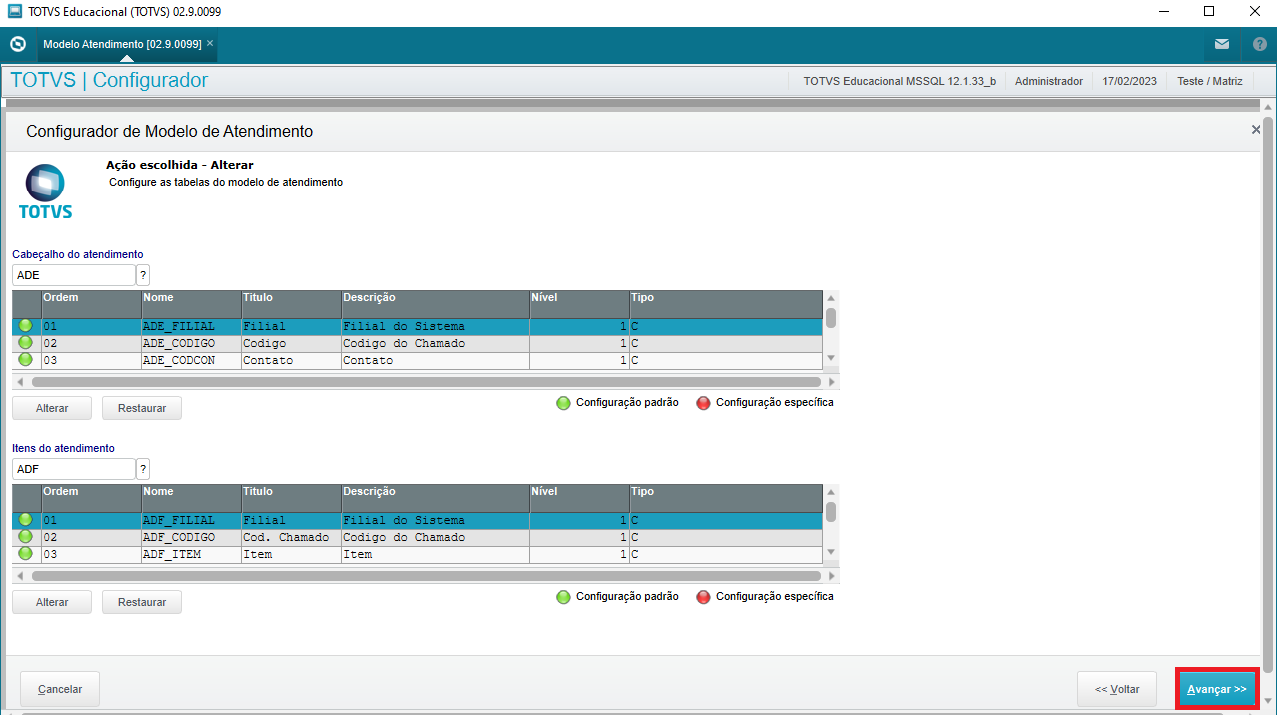Screen dimensions: 1277x719
Task: Click the Cancelar button
Action: (x=60, y=689)
